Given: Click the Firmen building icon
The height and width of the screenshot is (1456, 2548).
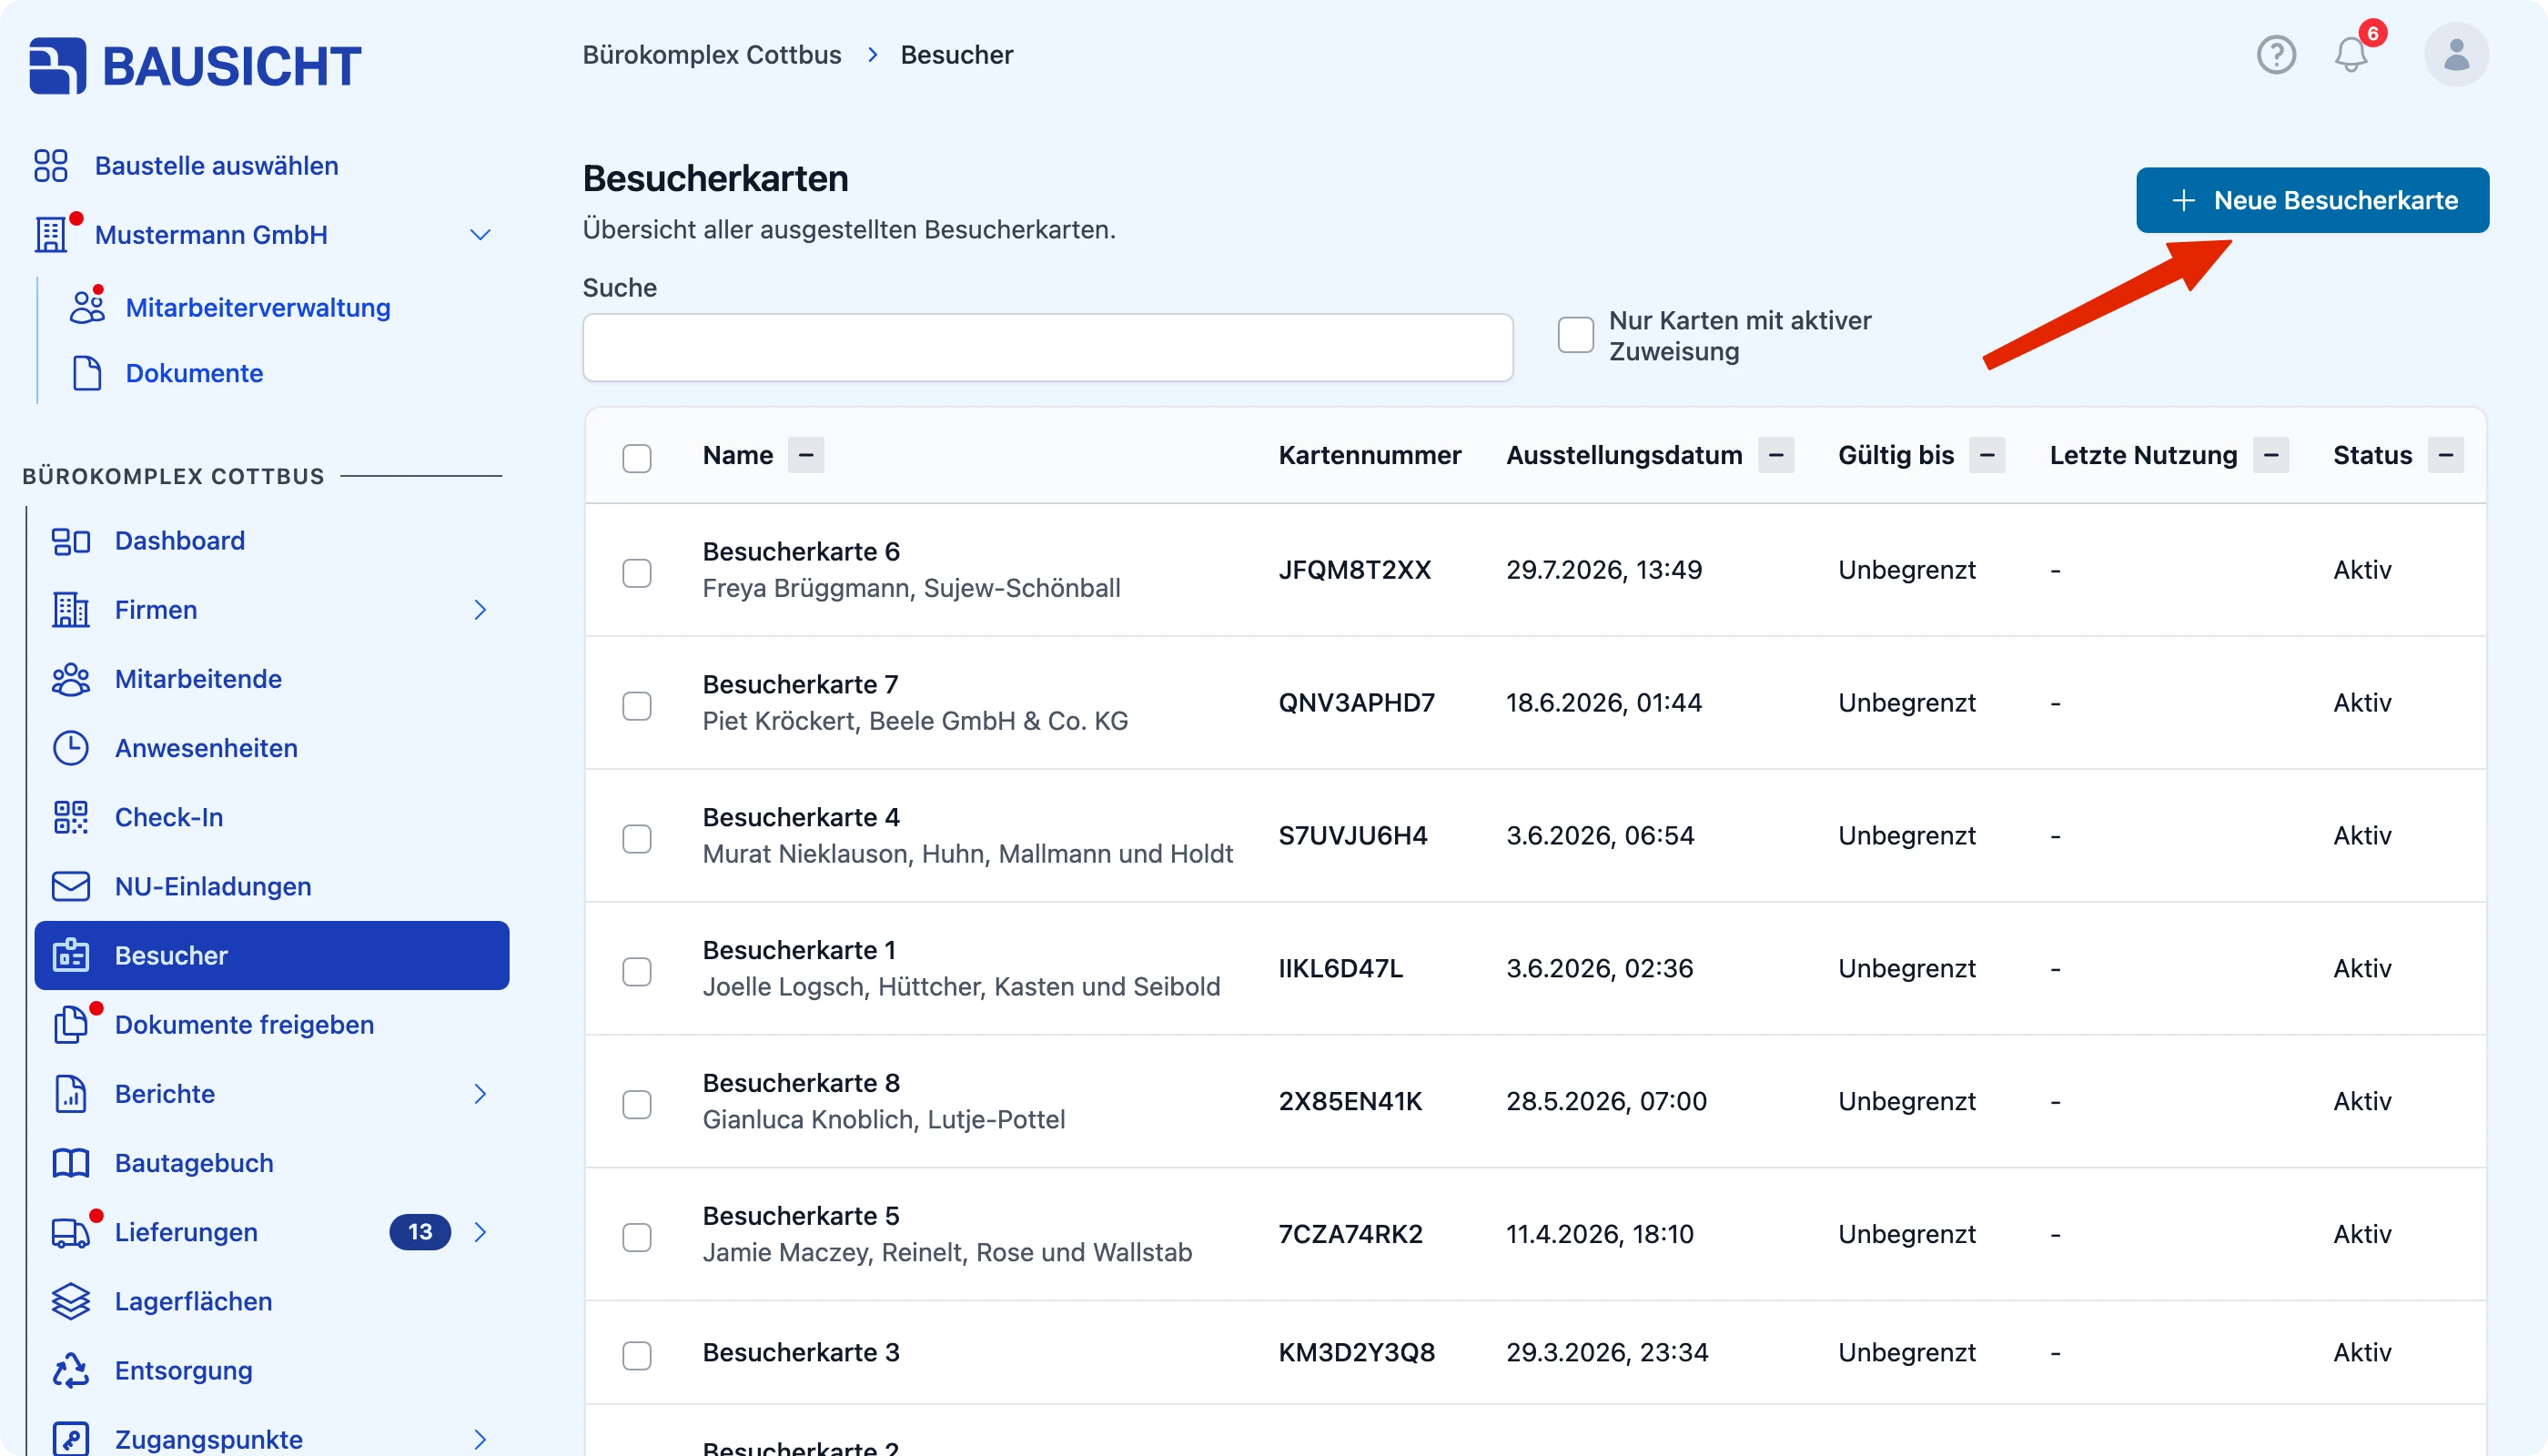Looking at the screenshot, I should (x=71, y=610).
